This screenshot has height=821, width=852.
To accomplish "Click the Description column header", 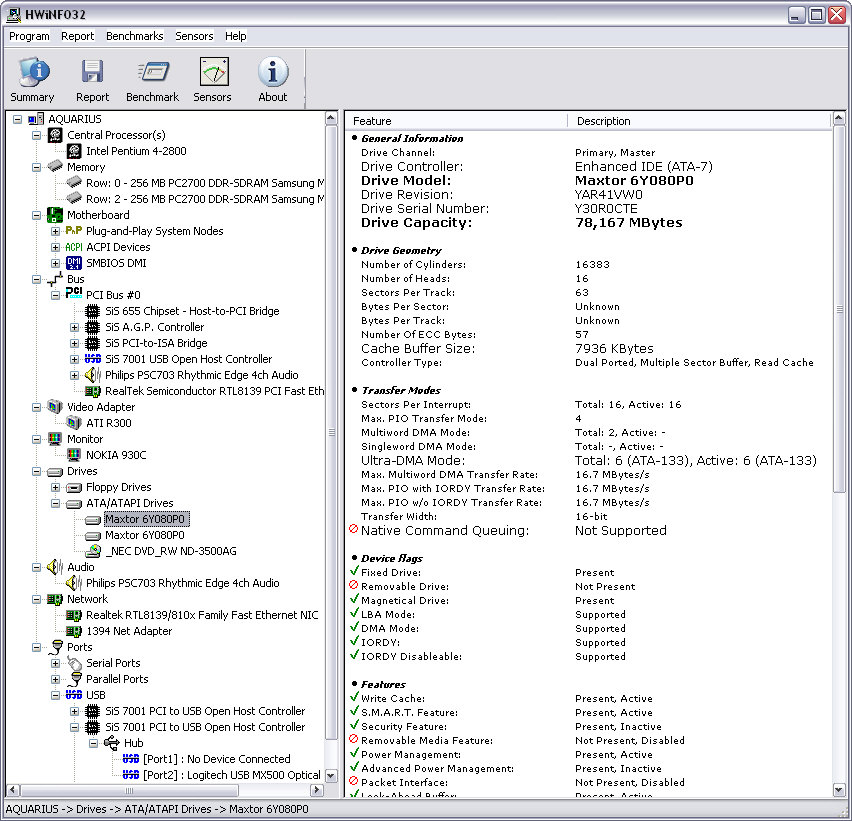I will click(699, 121).
